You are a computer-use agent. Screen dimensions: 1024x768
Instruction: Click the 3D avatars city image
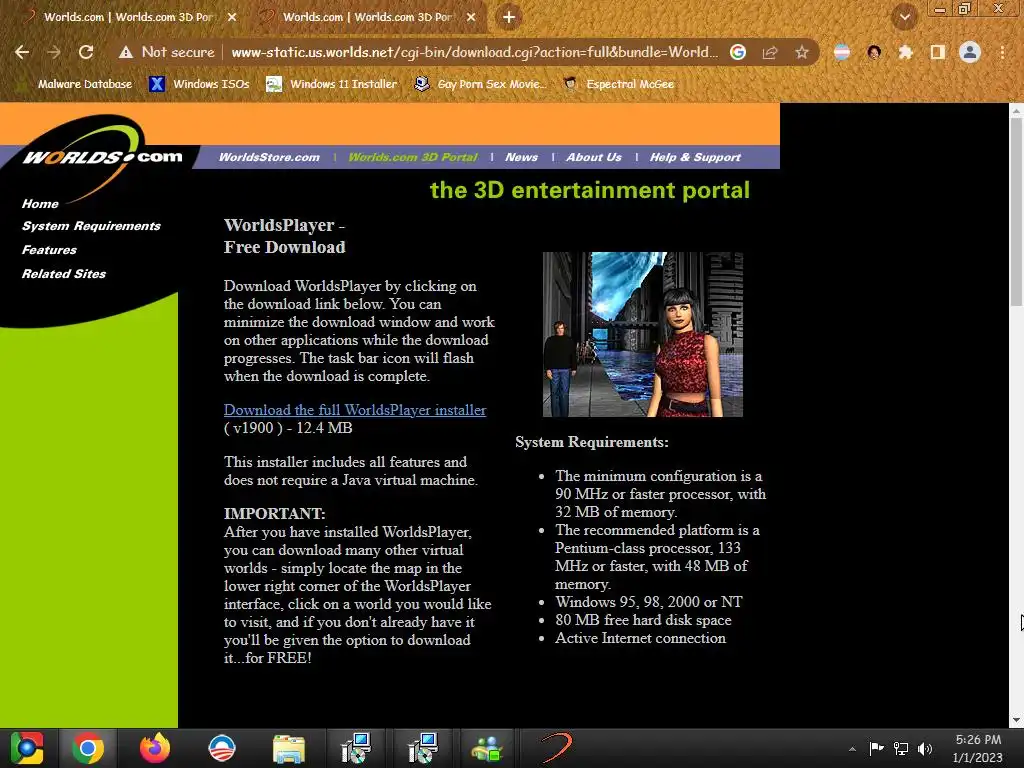pyautogui.click(x=643, y=334)
